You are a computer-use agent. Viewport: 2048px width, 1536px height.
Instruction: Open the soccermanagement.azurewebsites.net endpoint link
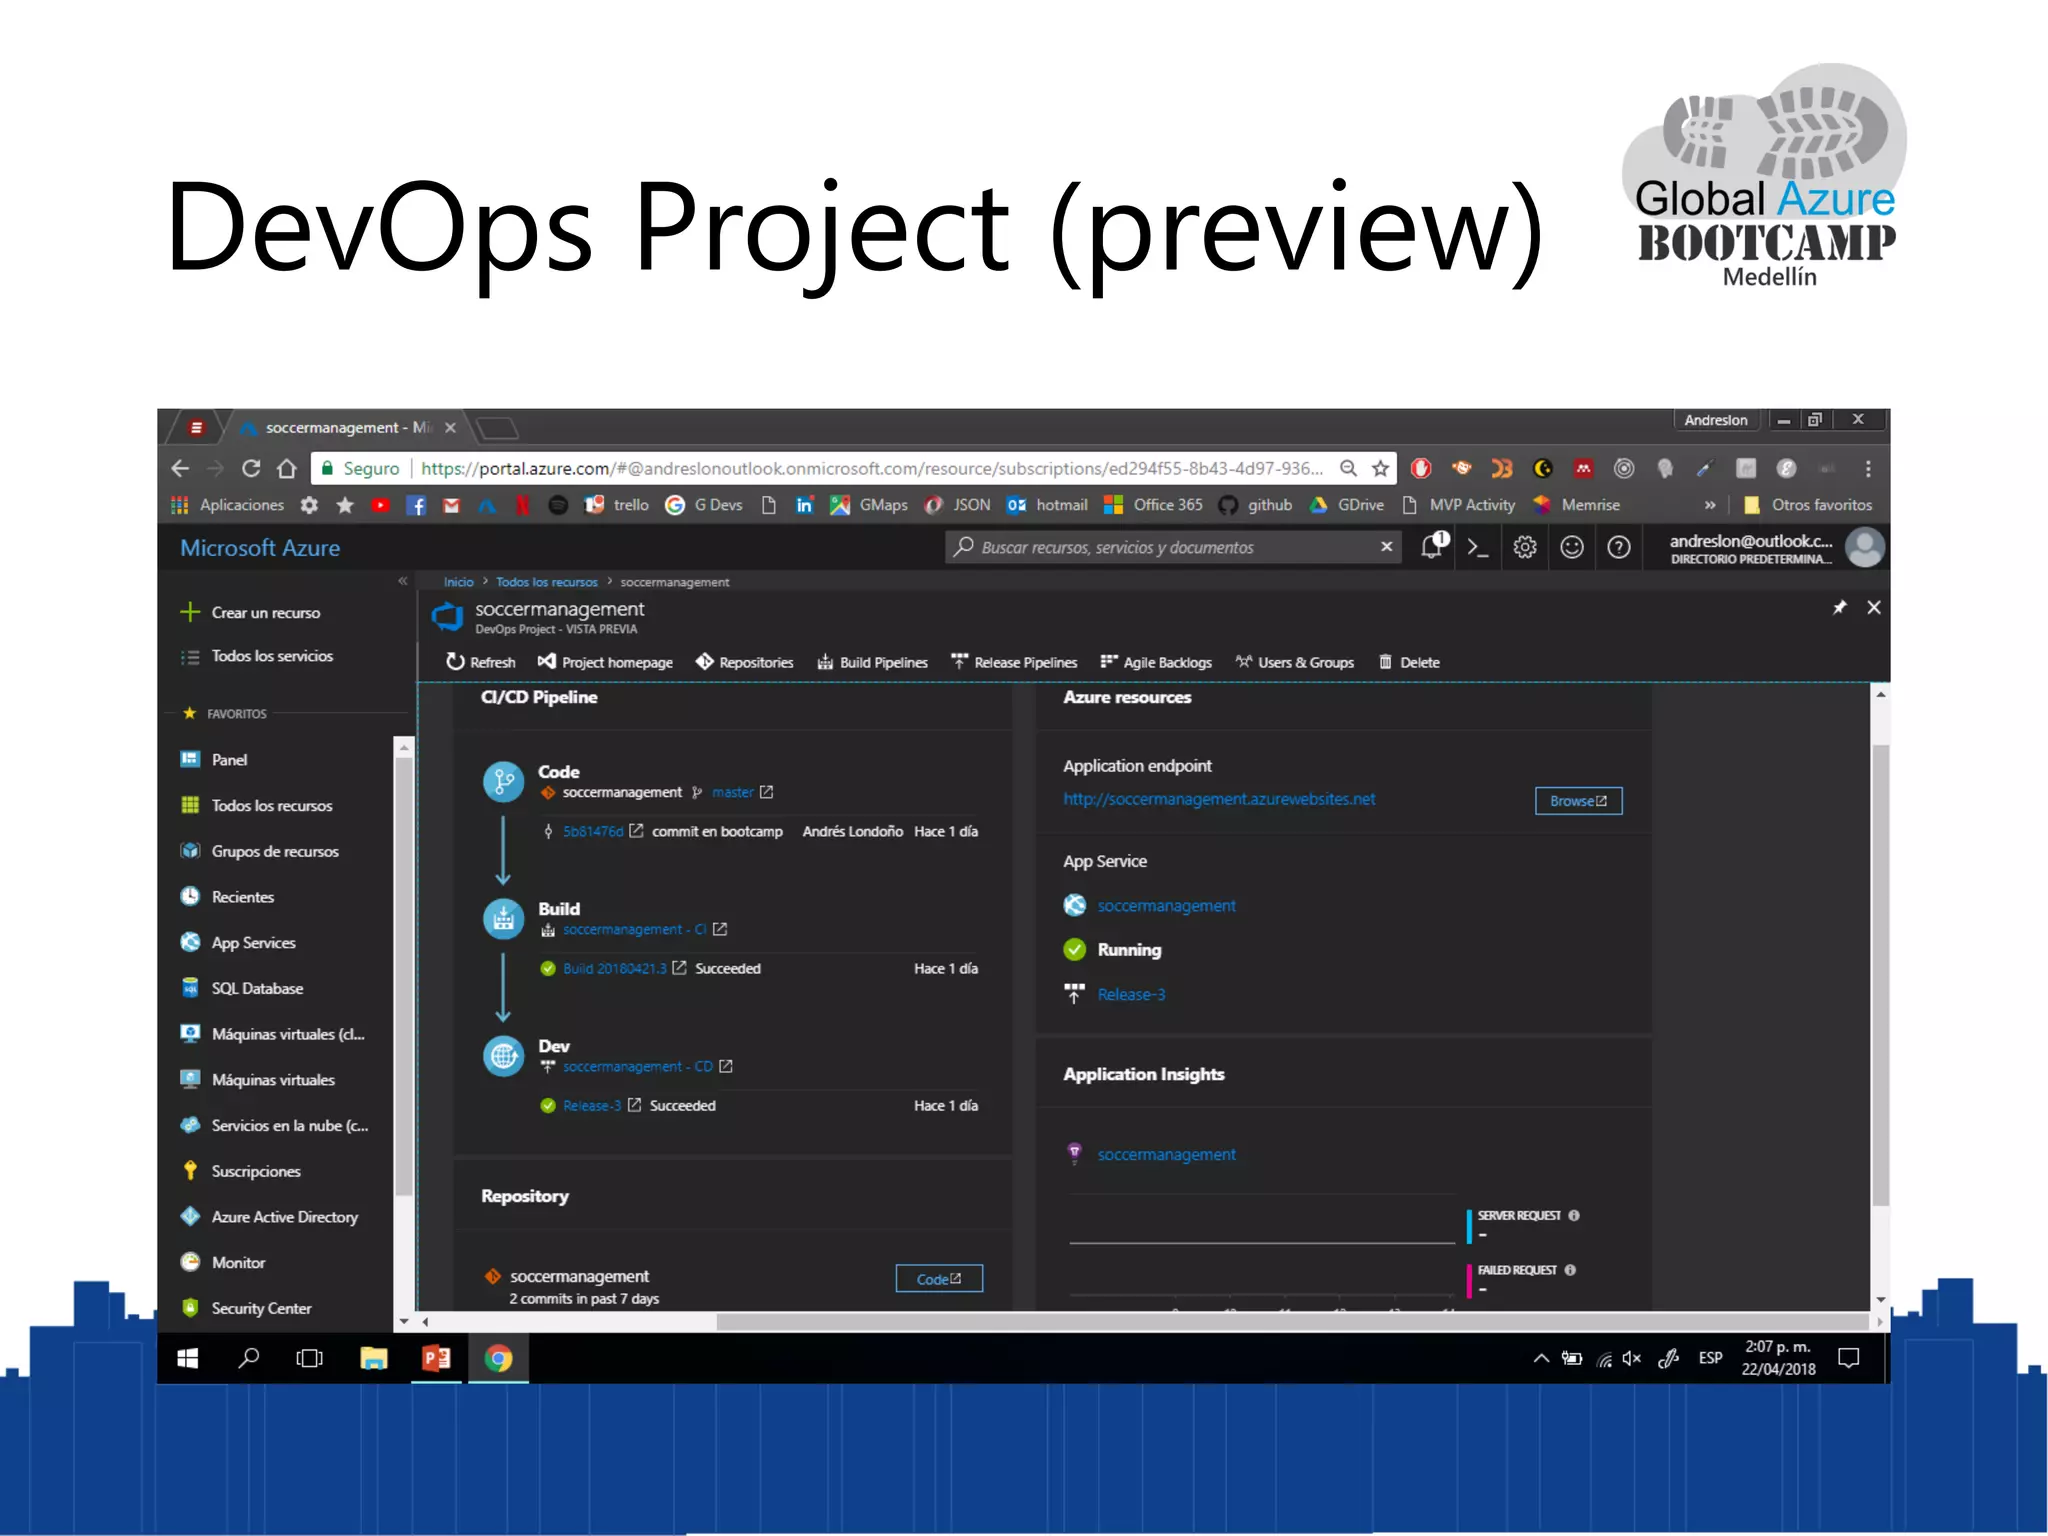click(x=1219, y=799)
